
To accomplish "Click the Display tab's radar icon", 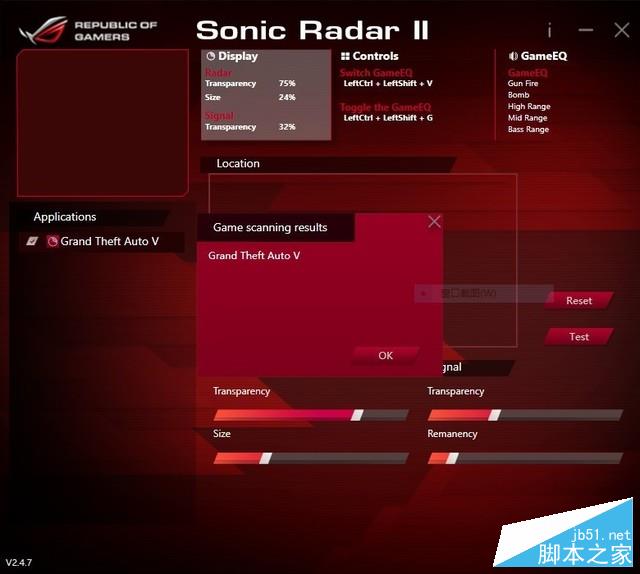I will (x=211, y=56).
